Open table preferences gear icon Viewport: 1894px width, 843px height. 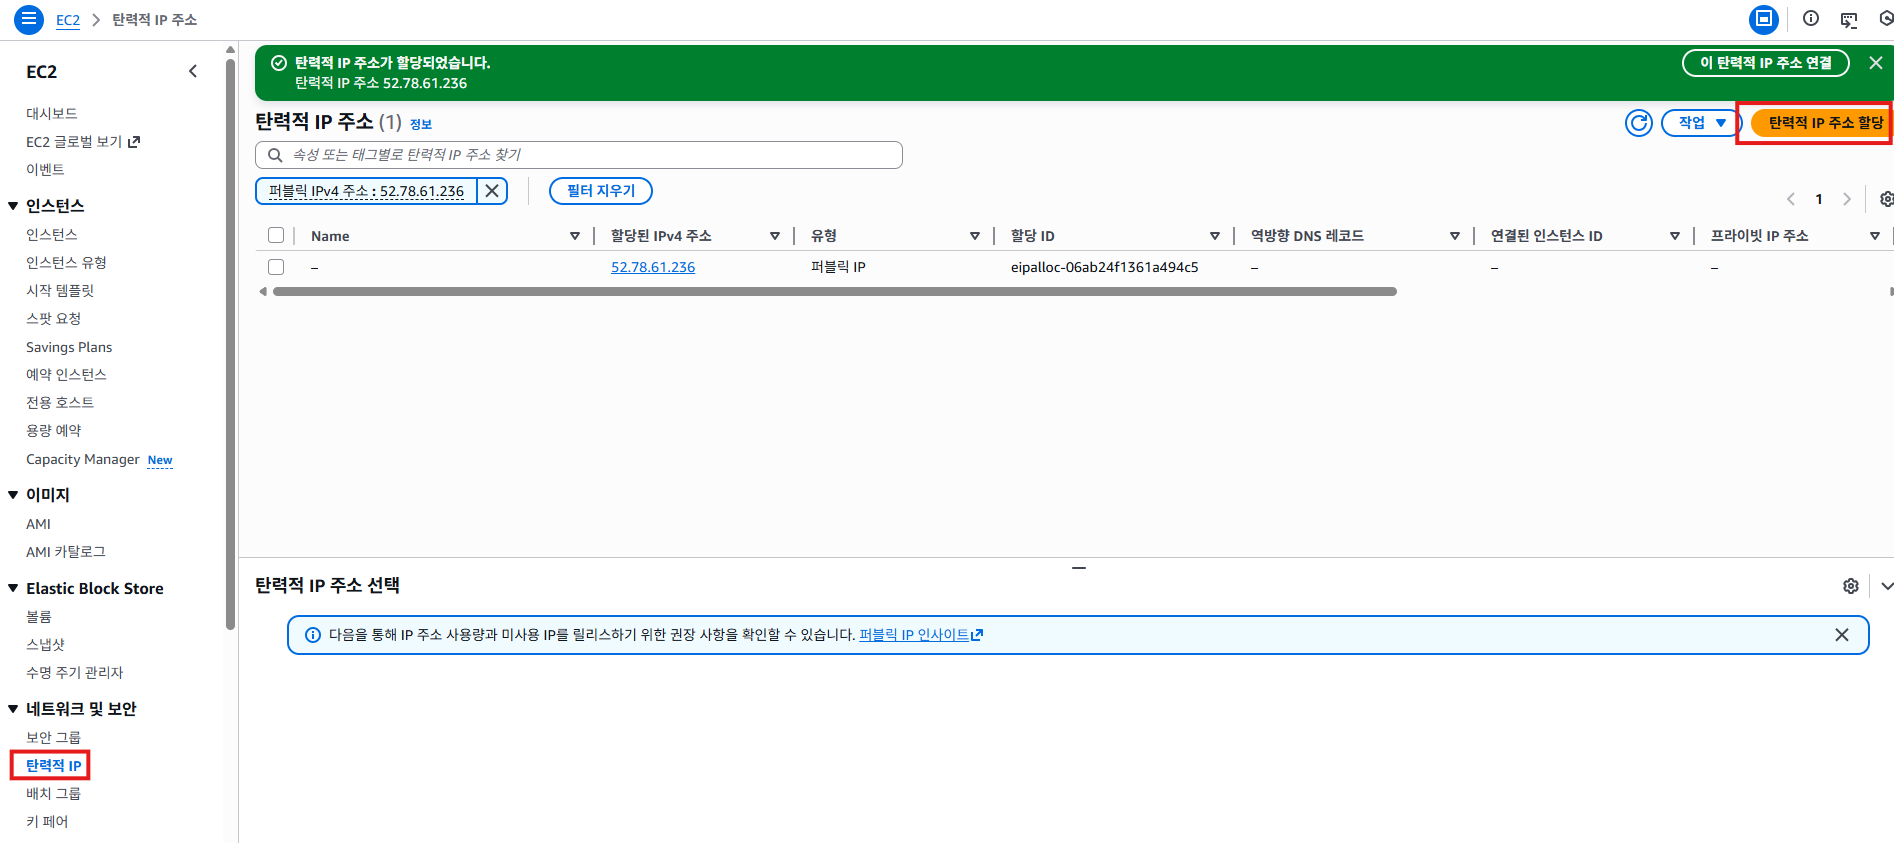coord(1885,199)
